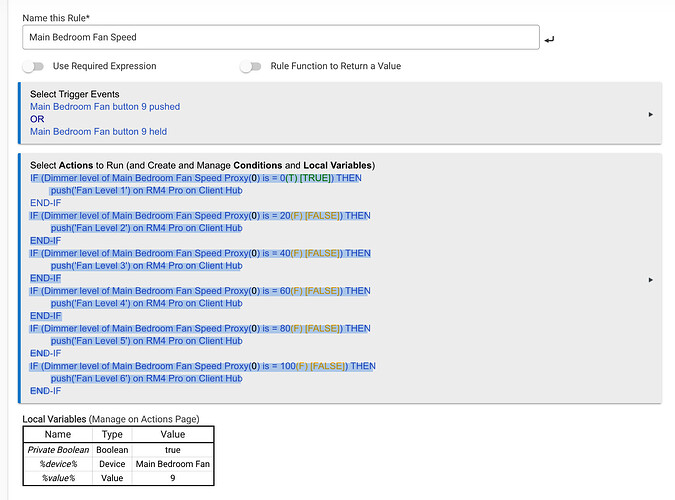Click the 'Select Trigger Events' heading

click(x=74, y=94)
